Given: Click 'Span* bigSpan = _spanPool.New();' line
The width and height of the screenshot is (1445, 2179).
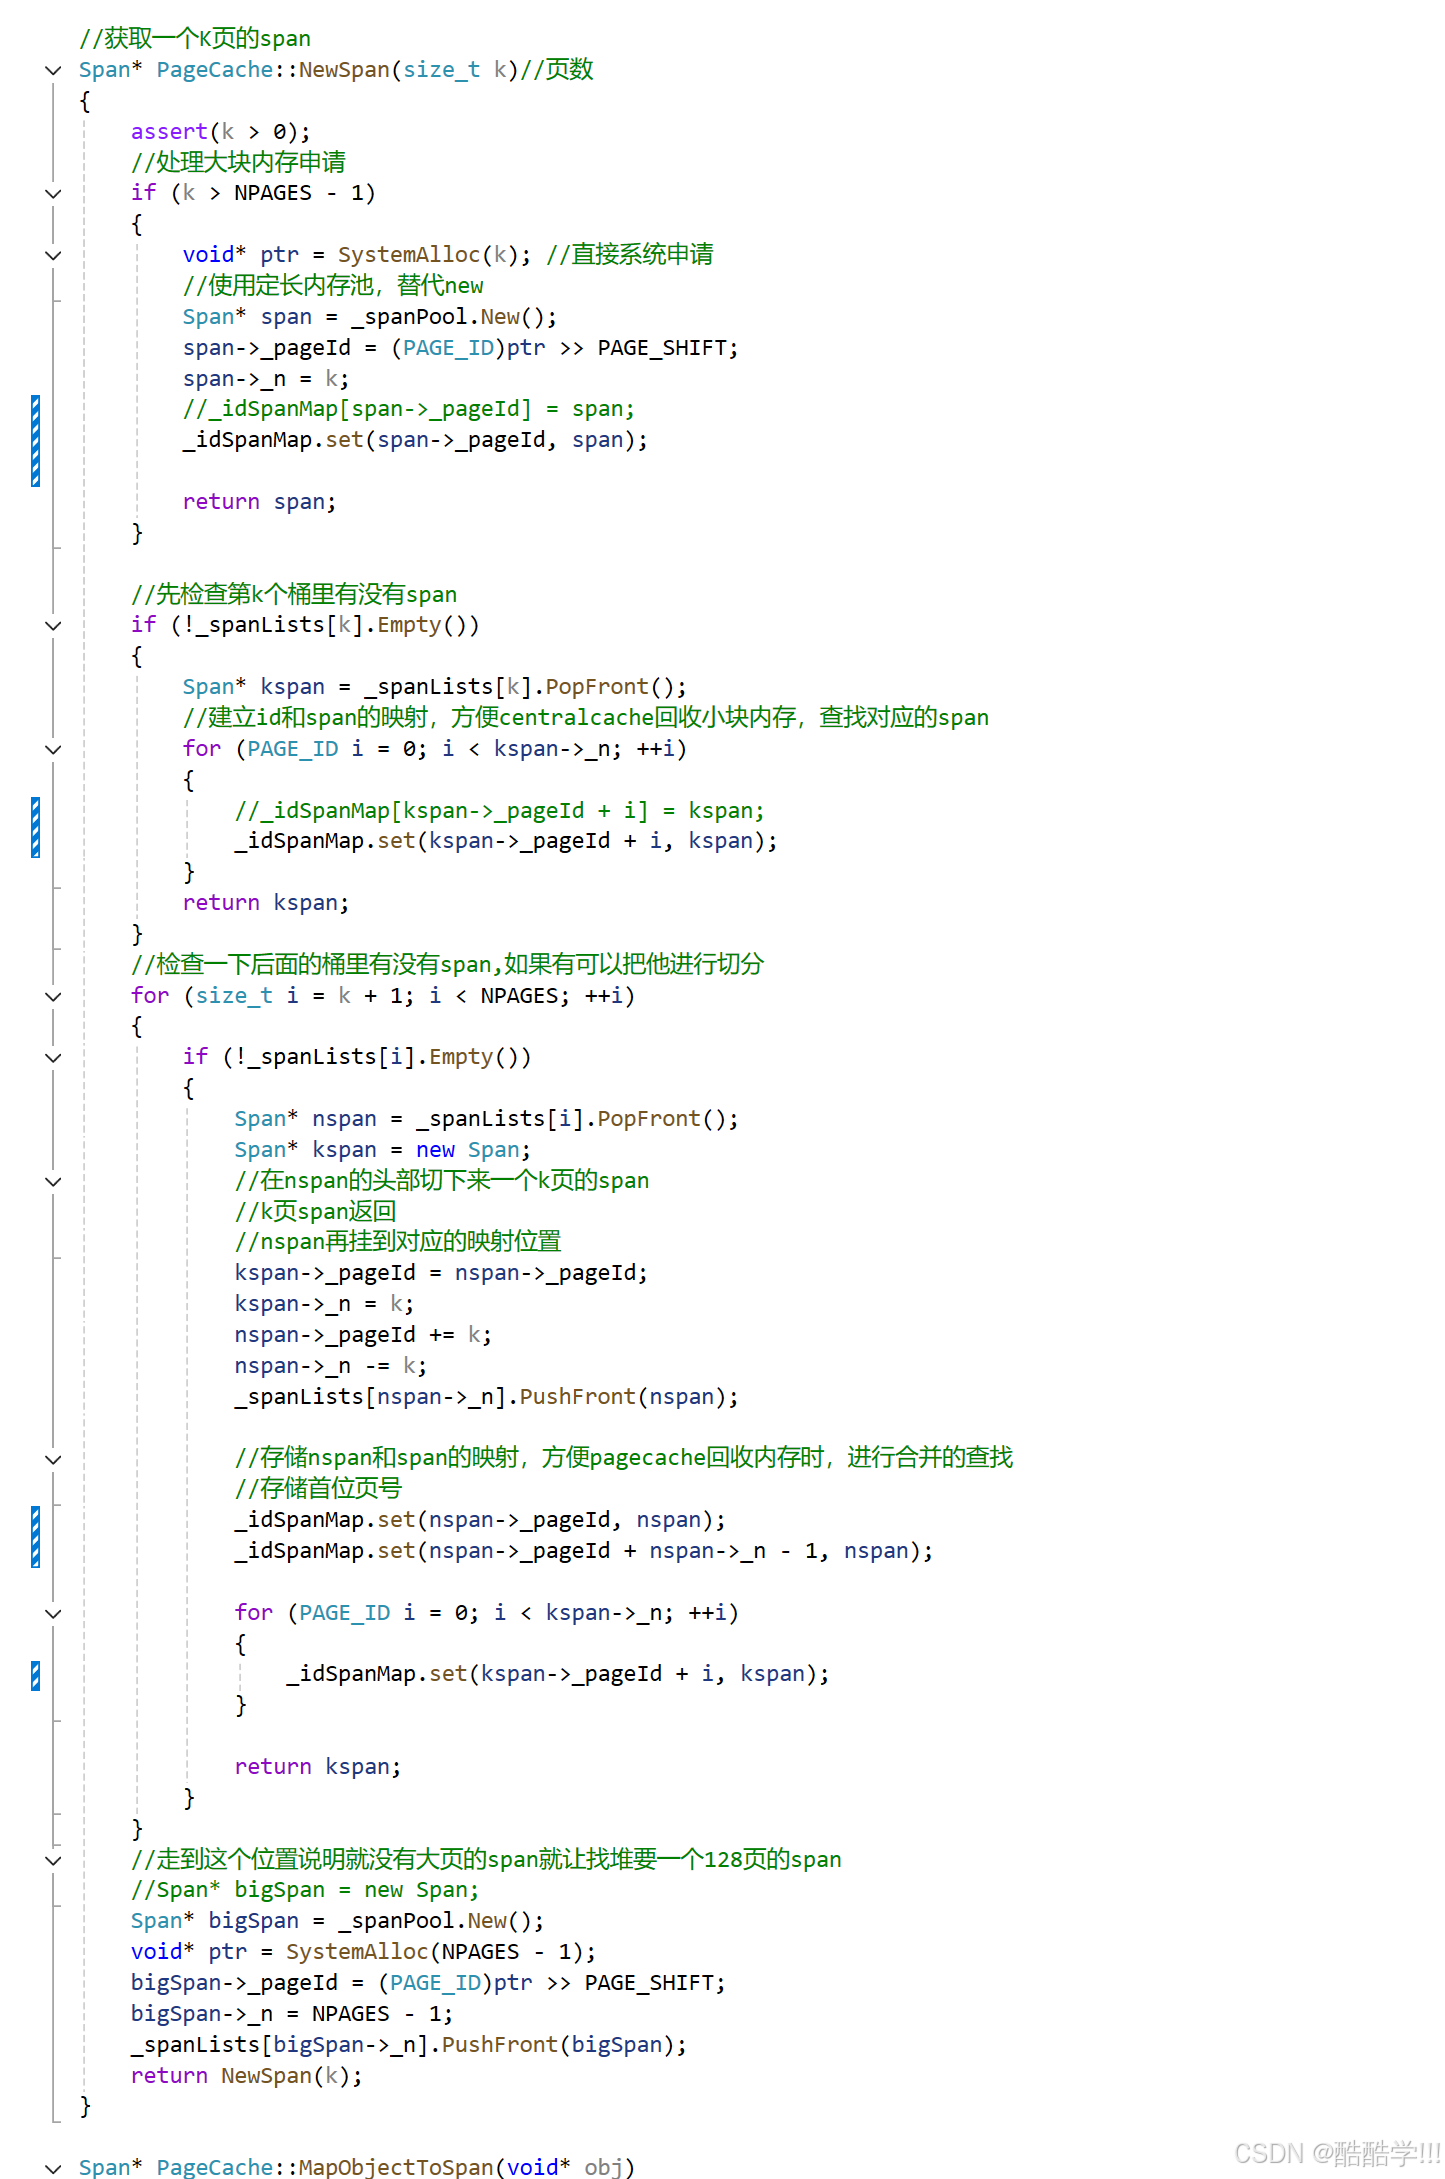Looking at the screenshot, I should [x=337, y=1921].
